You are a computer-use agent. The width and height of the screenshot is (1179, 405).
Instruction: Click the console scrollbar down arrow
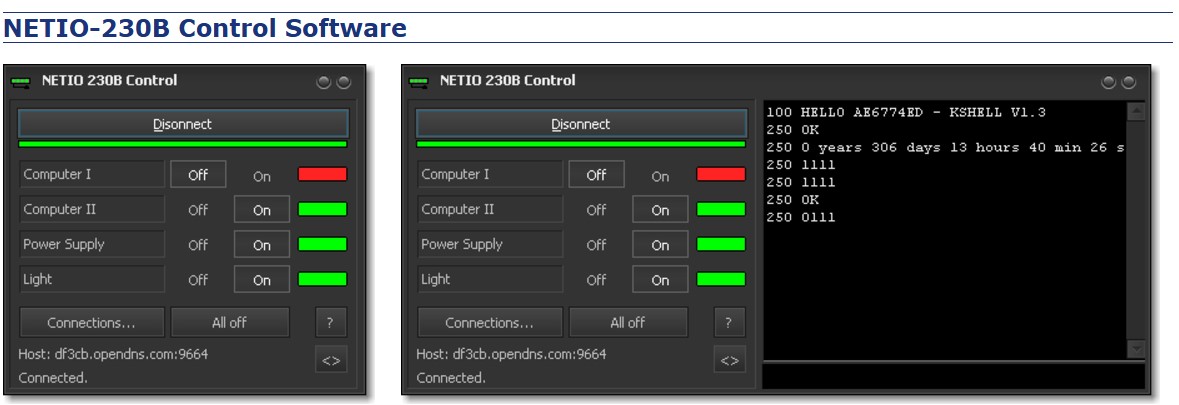tap(1135, 349)
